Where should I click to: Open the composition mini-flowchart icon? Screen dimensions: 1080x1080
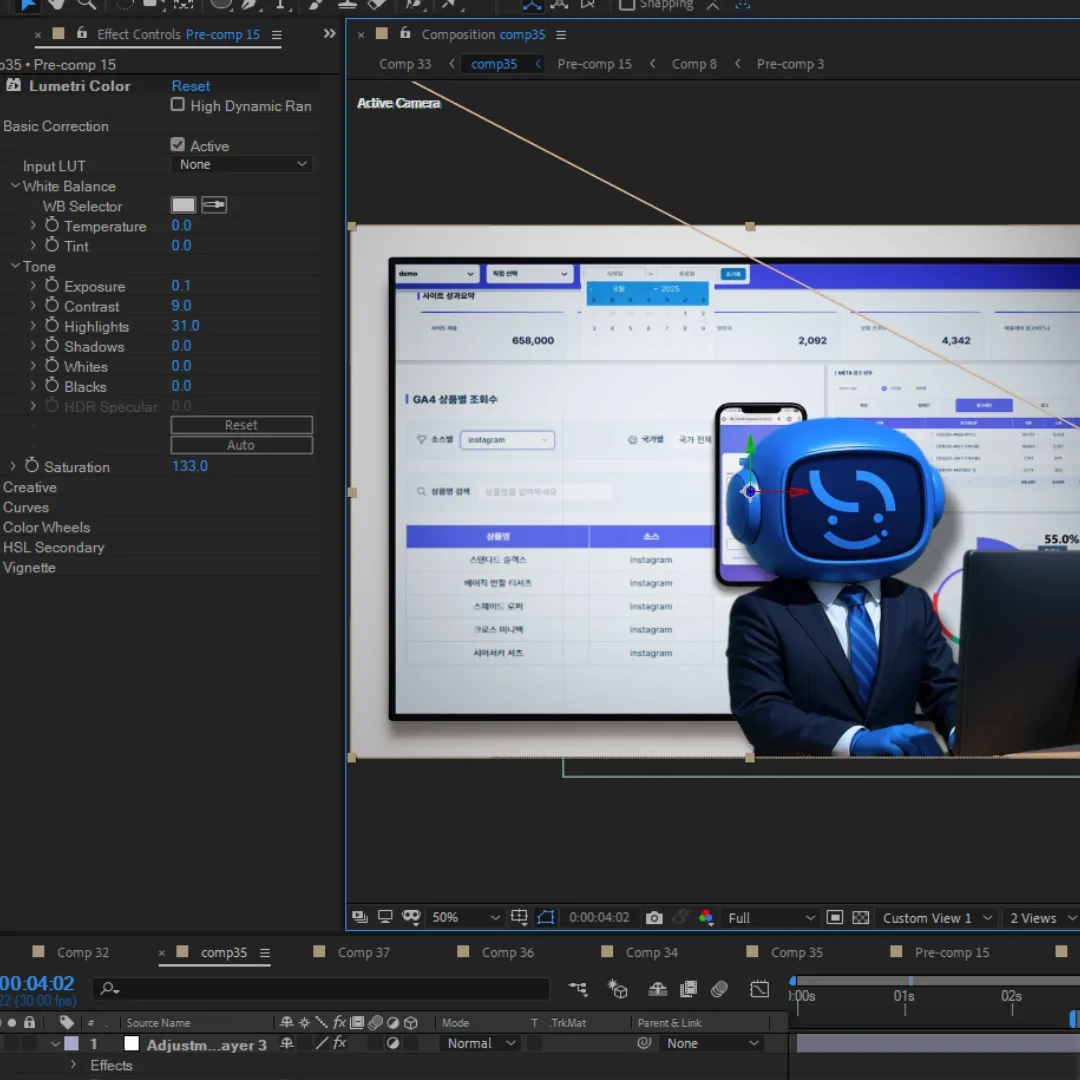tap(578, 989)
